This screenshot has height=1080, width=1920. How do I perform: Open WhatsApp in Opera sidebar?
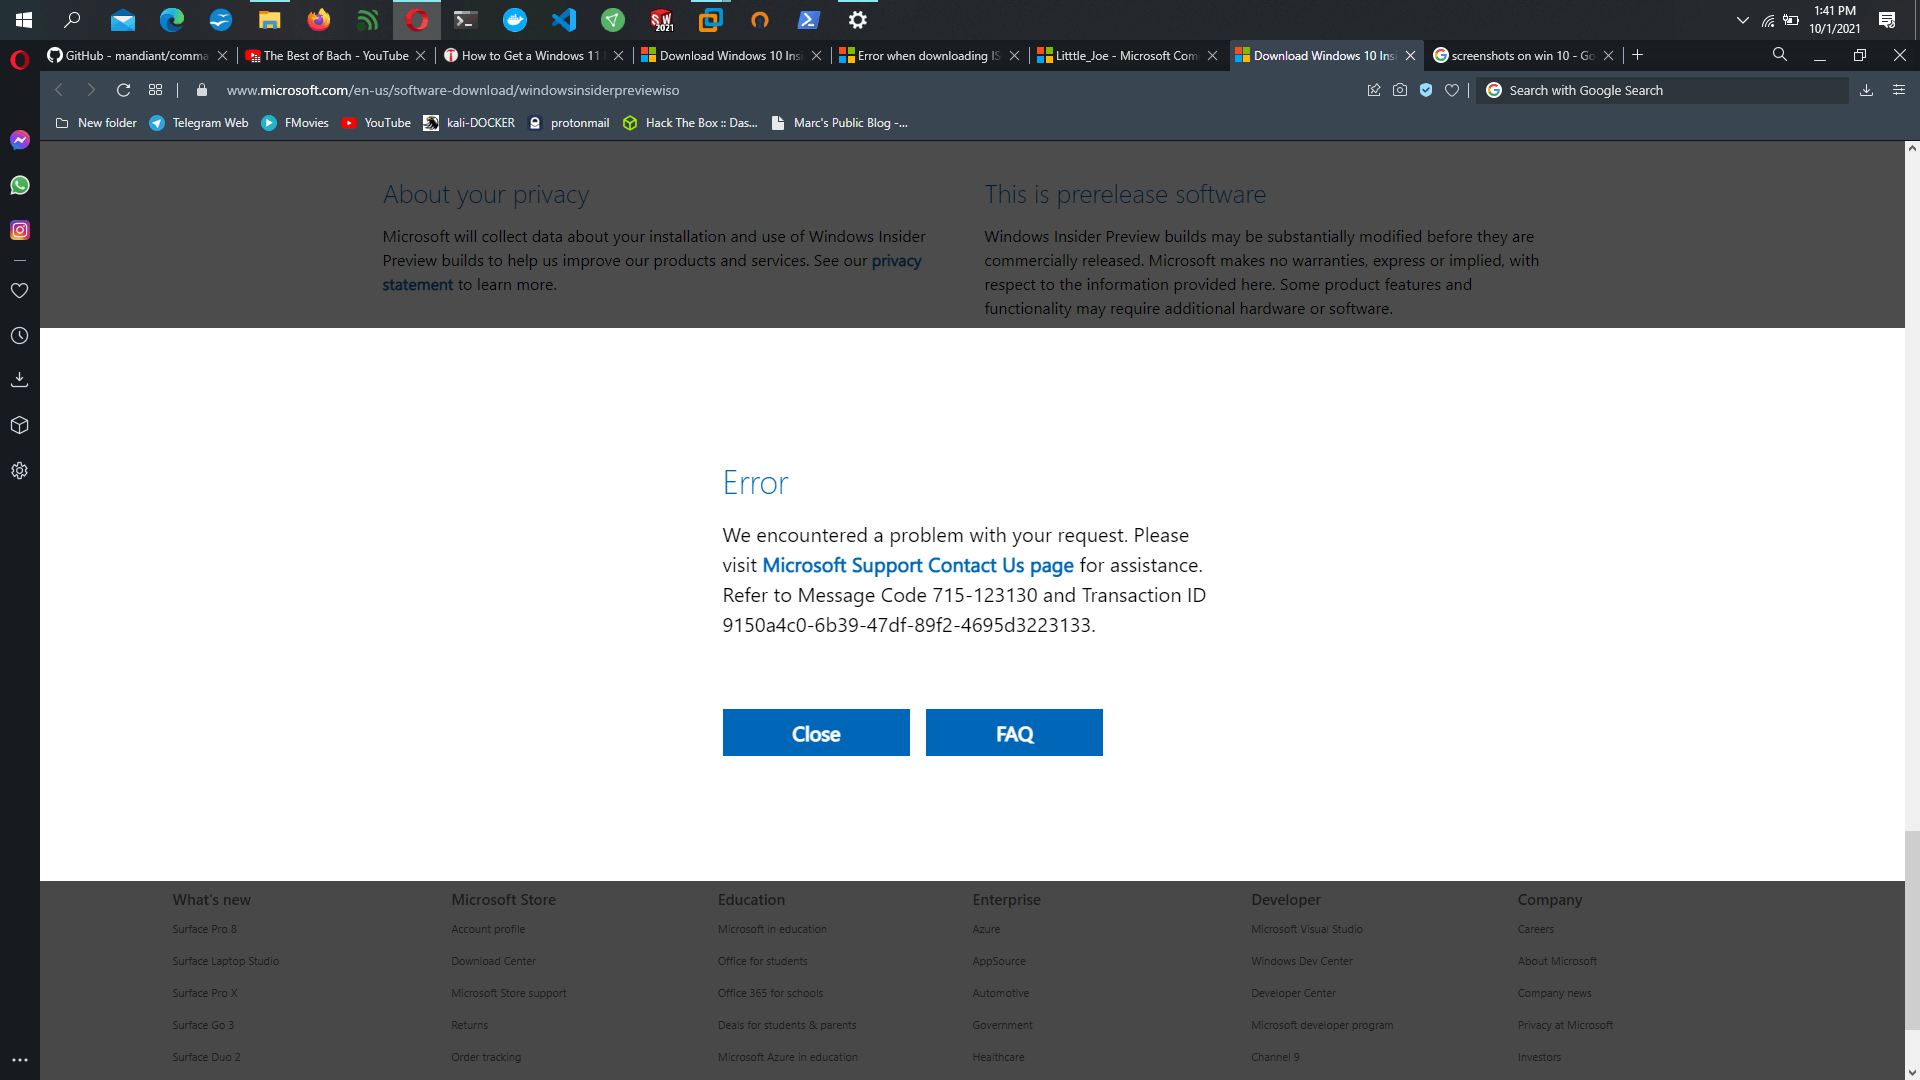pos(20,185)
